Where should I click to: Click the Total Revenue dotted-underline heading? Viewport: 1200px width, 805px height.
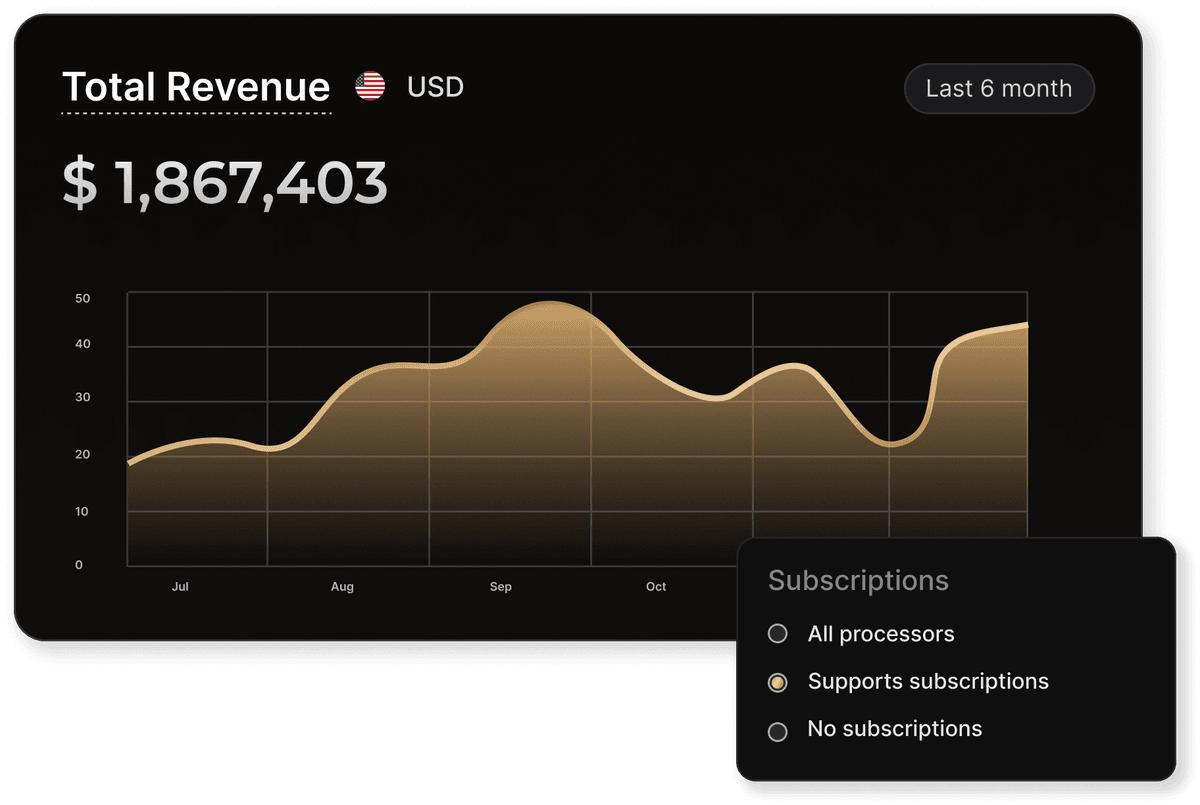pos(196,88)
